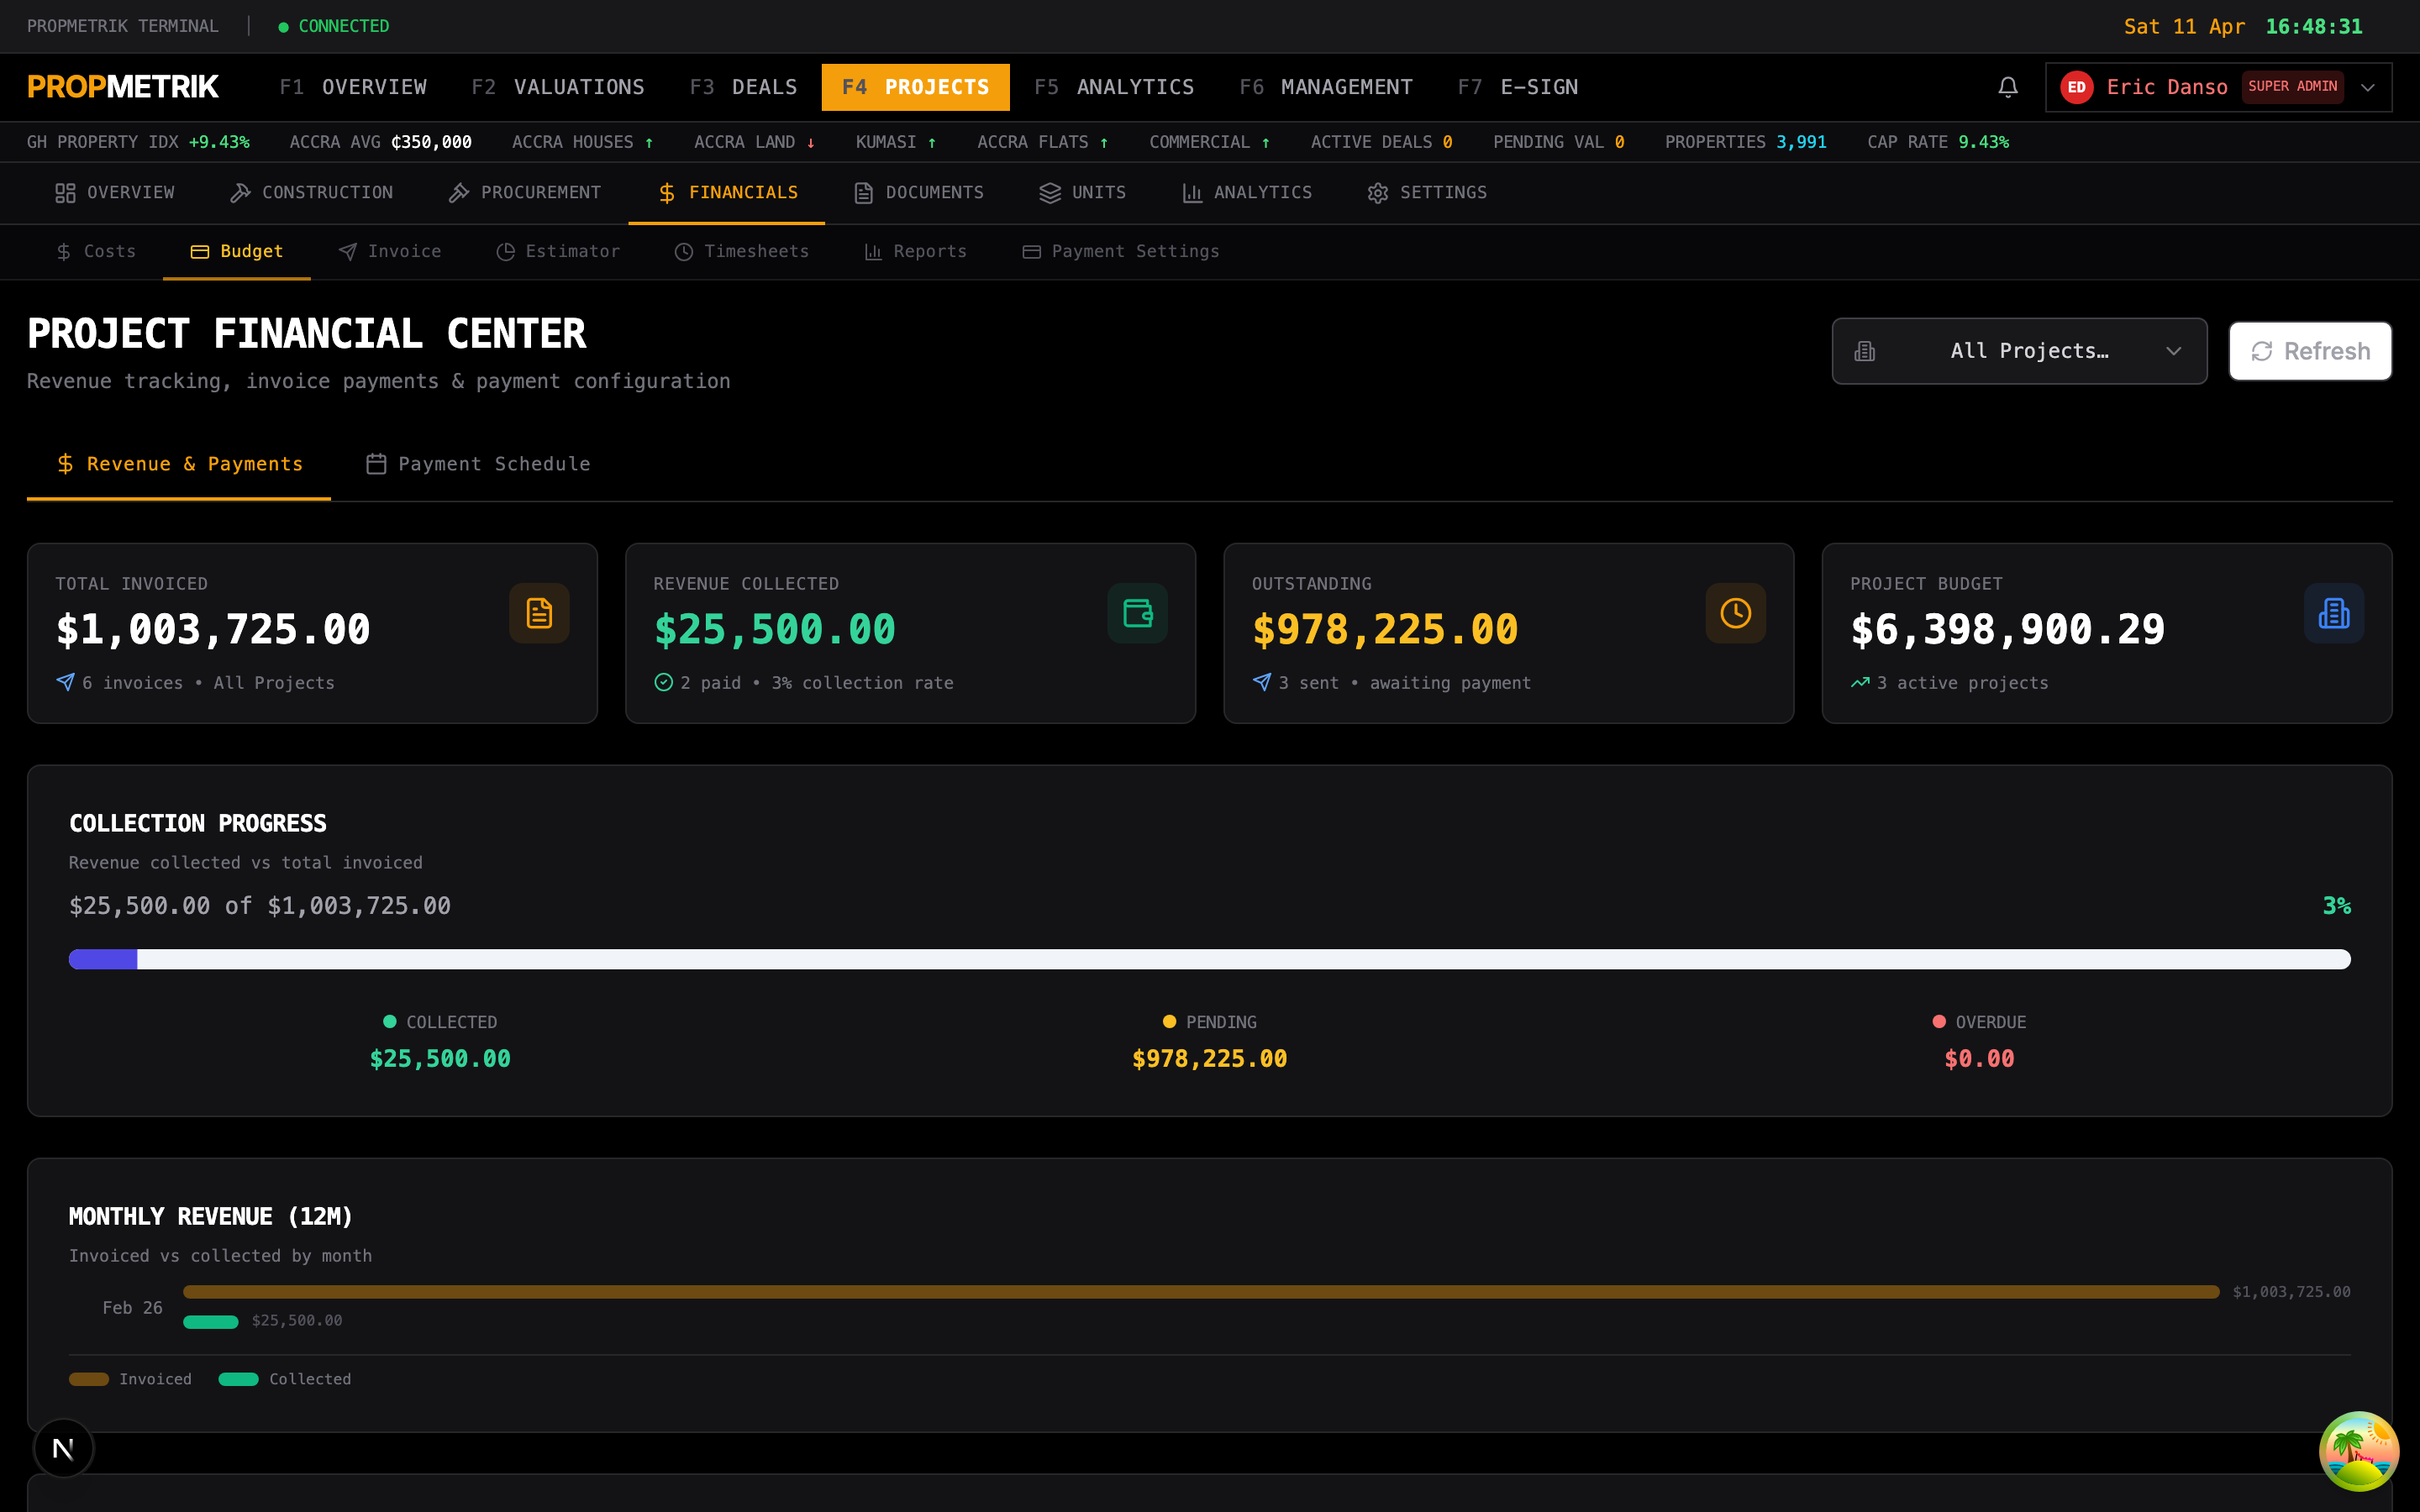Open the F1 Overview menu
Viewport: 2420px width, 1512px height.
coord(353,87)
